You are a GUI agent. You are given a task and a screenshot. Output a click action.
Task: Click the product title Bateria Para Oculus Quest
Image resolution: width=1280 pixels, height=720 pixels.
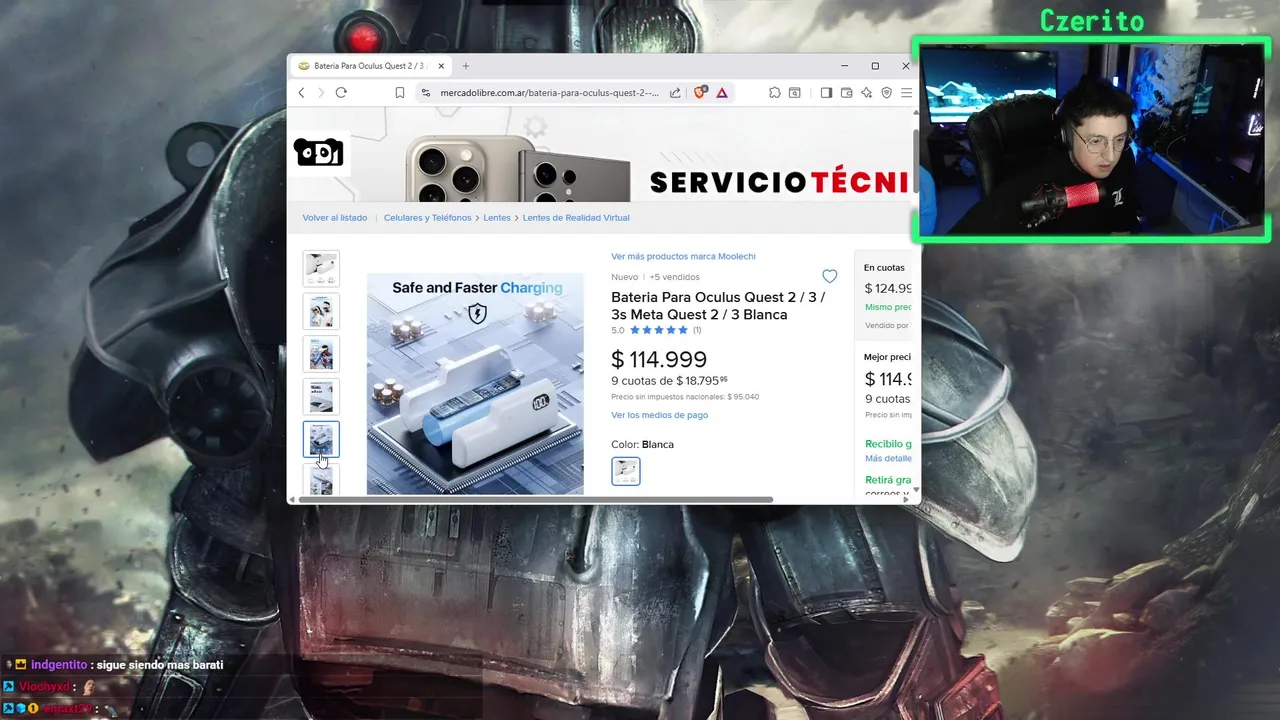tap(718, 306)
